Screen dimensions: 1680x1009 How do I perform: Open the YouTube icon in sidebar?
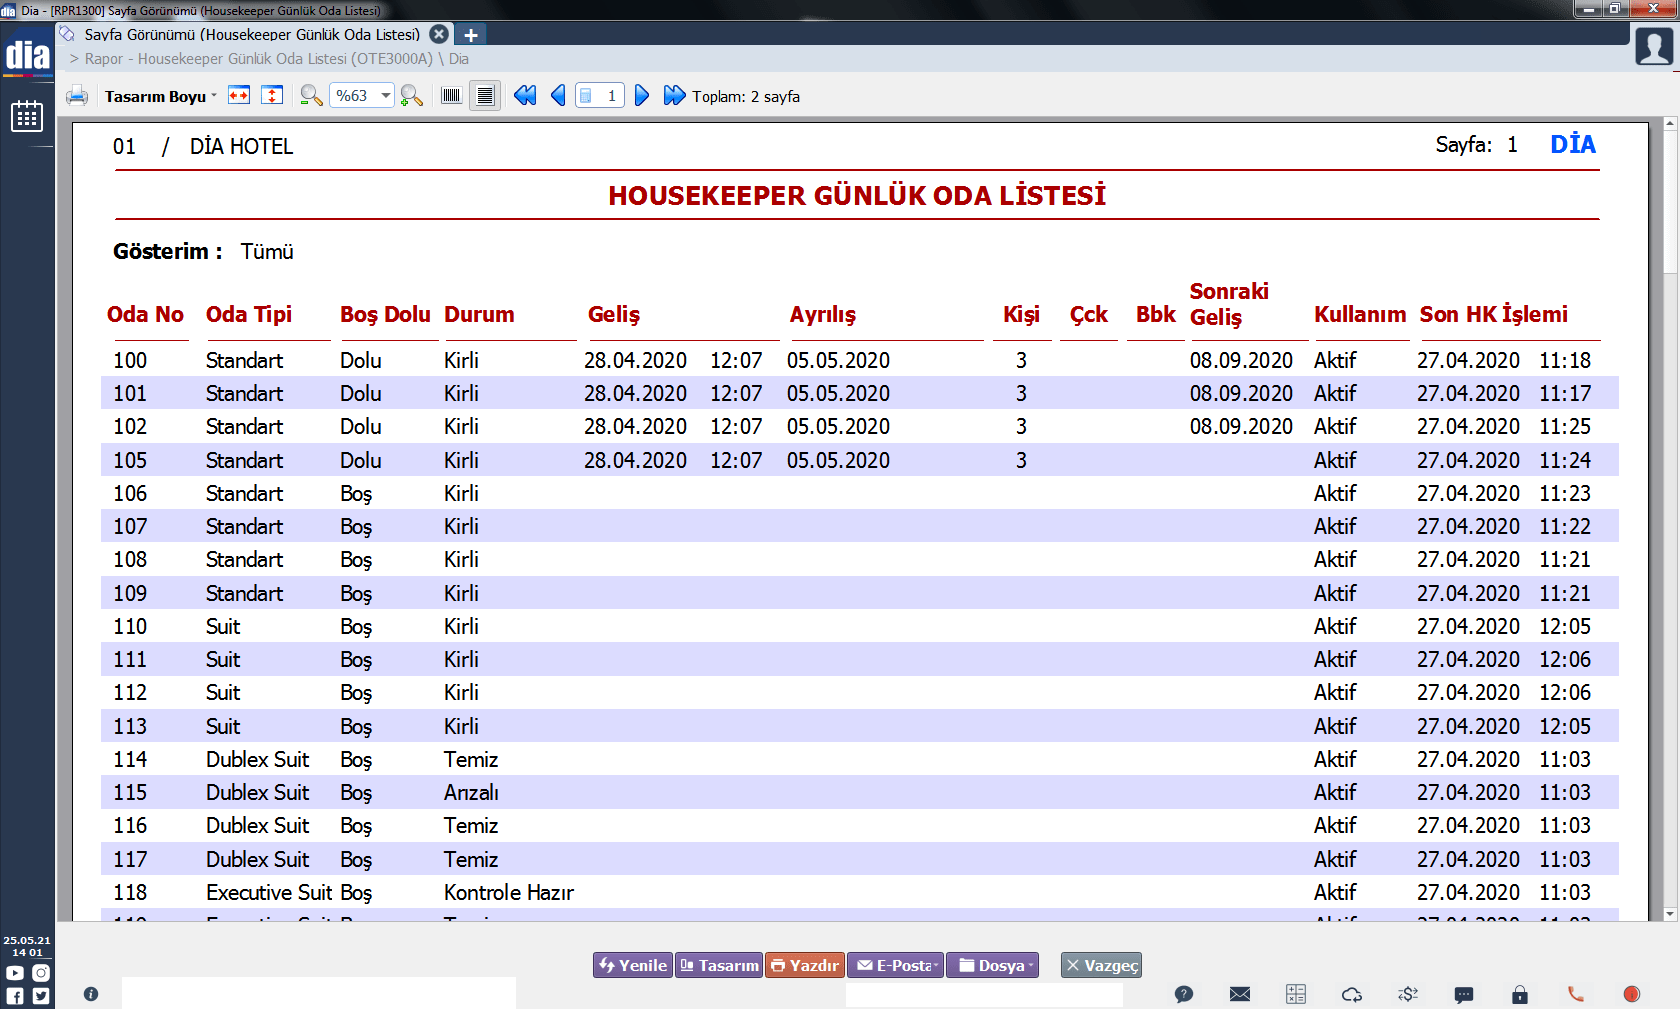15,973
